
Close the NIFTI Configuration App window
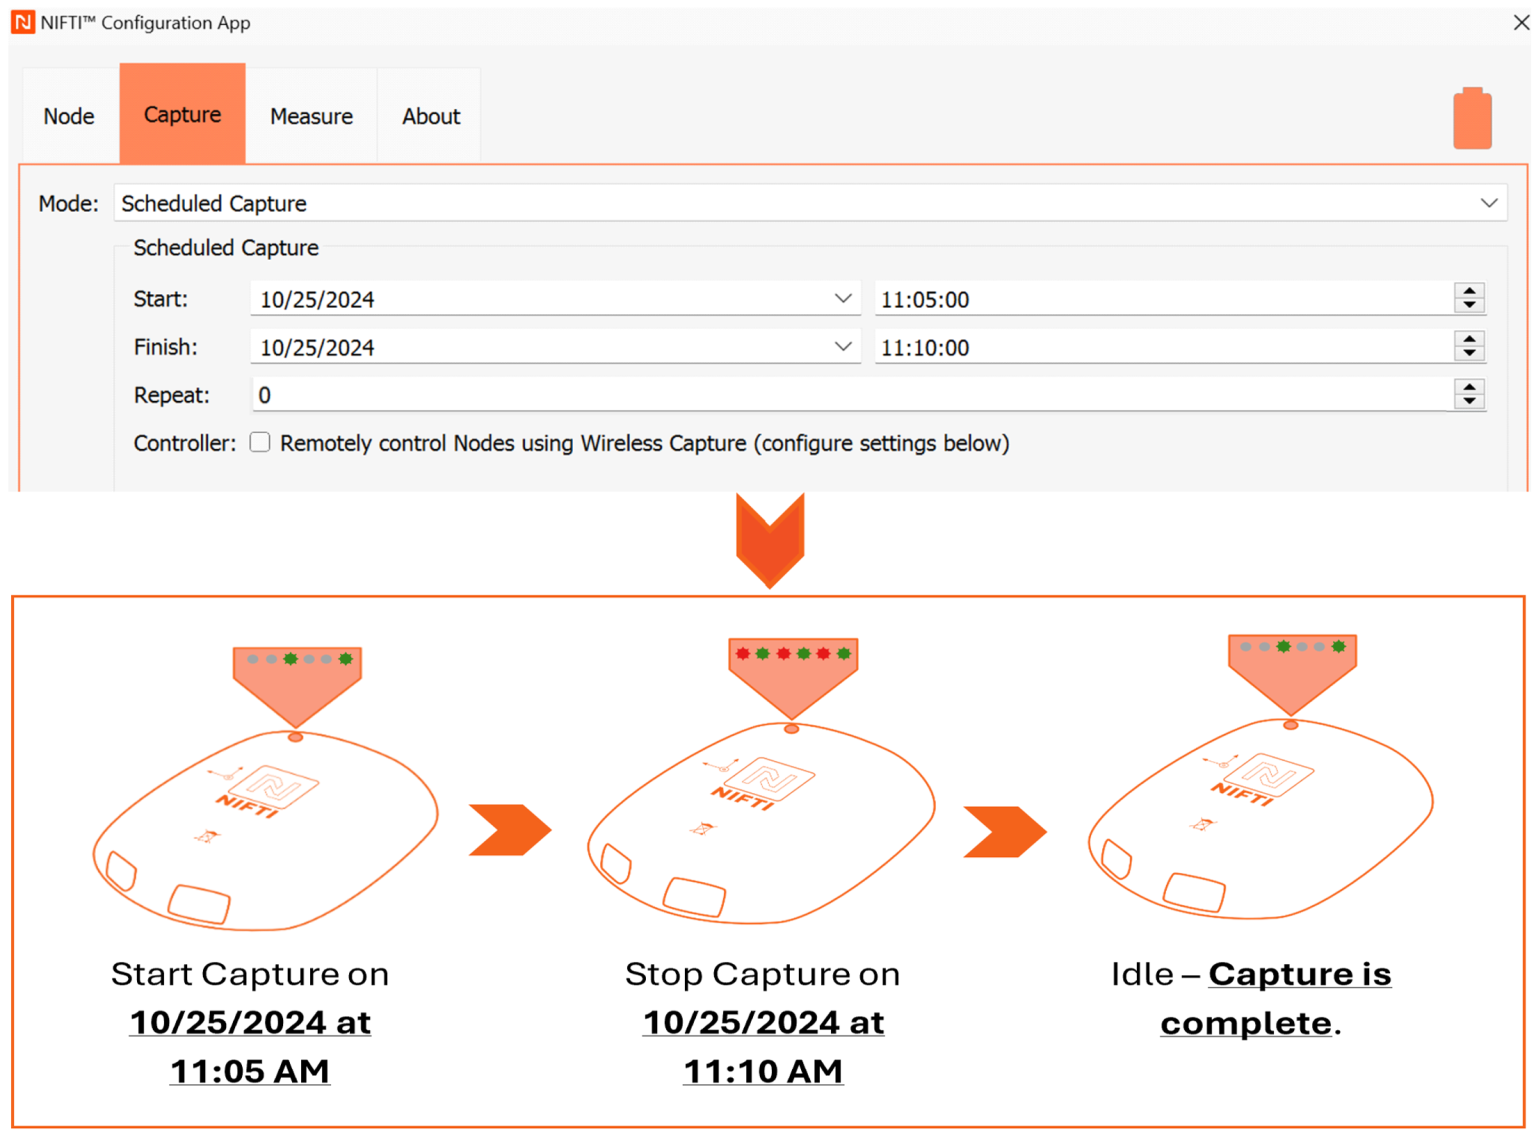tap(1521, 22)
